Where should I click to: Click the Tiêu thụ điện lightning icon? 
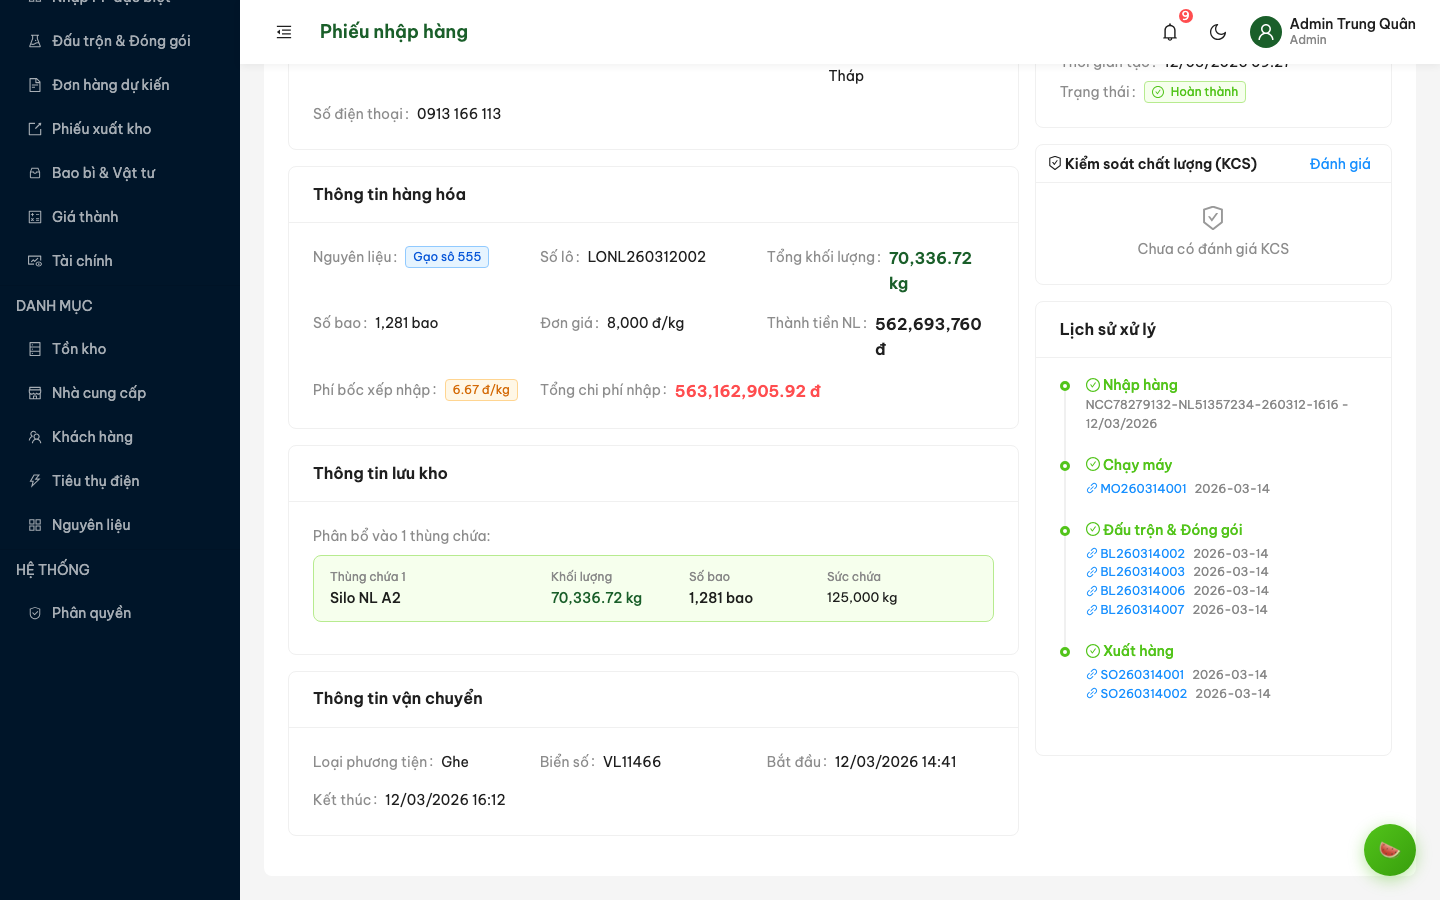coord(35,481)
